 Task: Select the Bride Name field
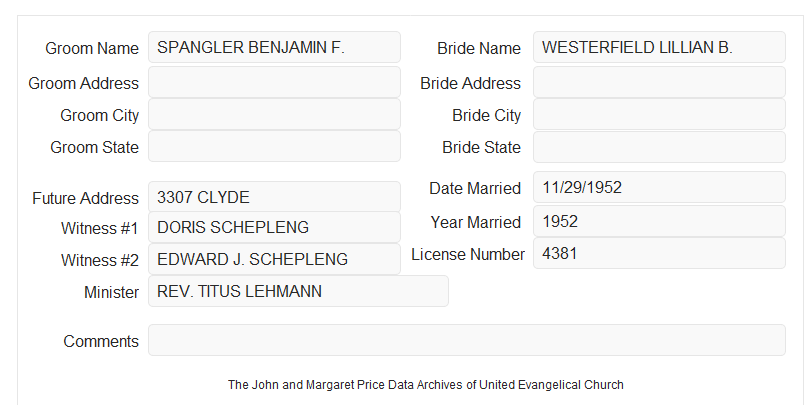pyautogui.click(x=659, y=47)
